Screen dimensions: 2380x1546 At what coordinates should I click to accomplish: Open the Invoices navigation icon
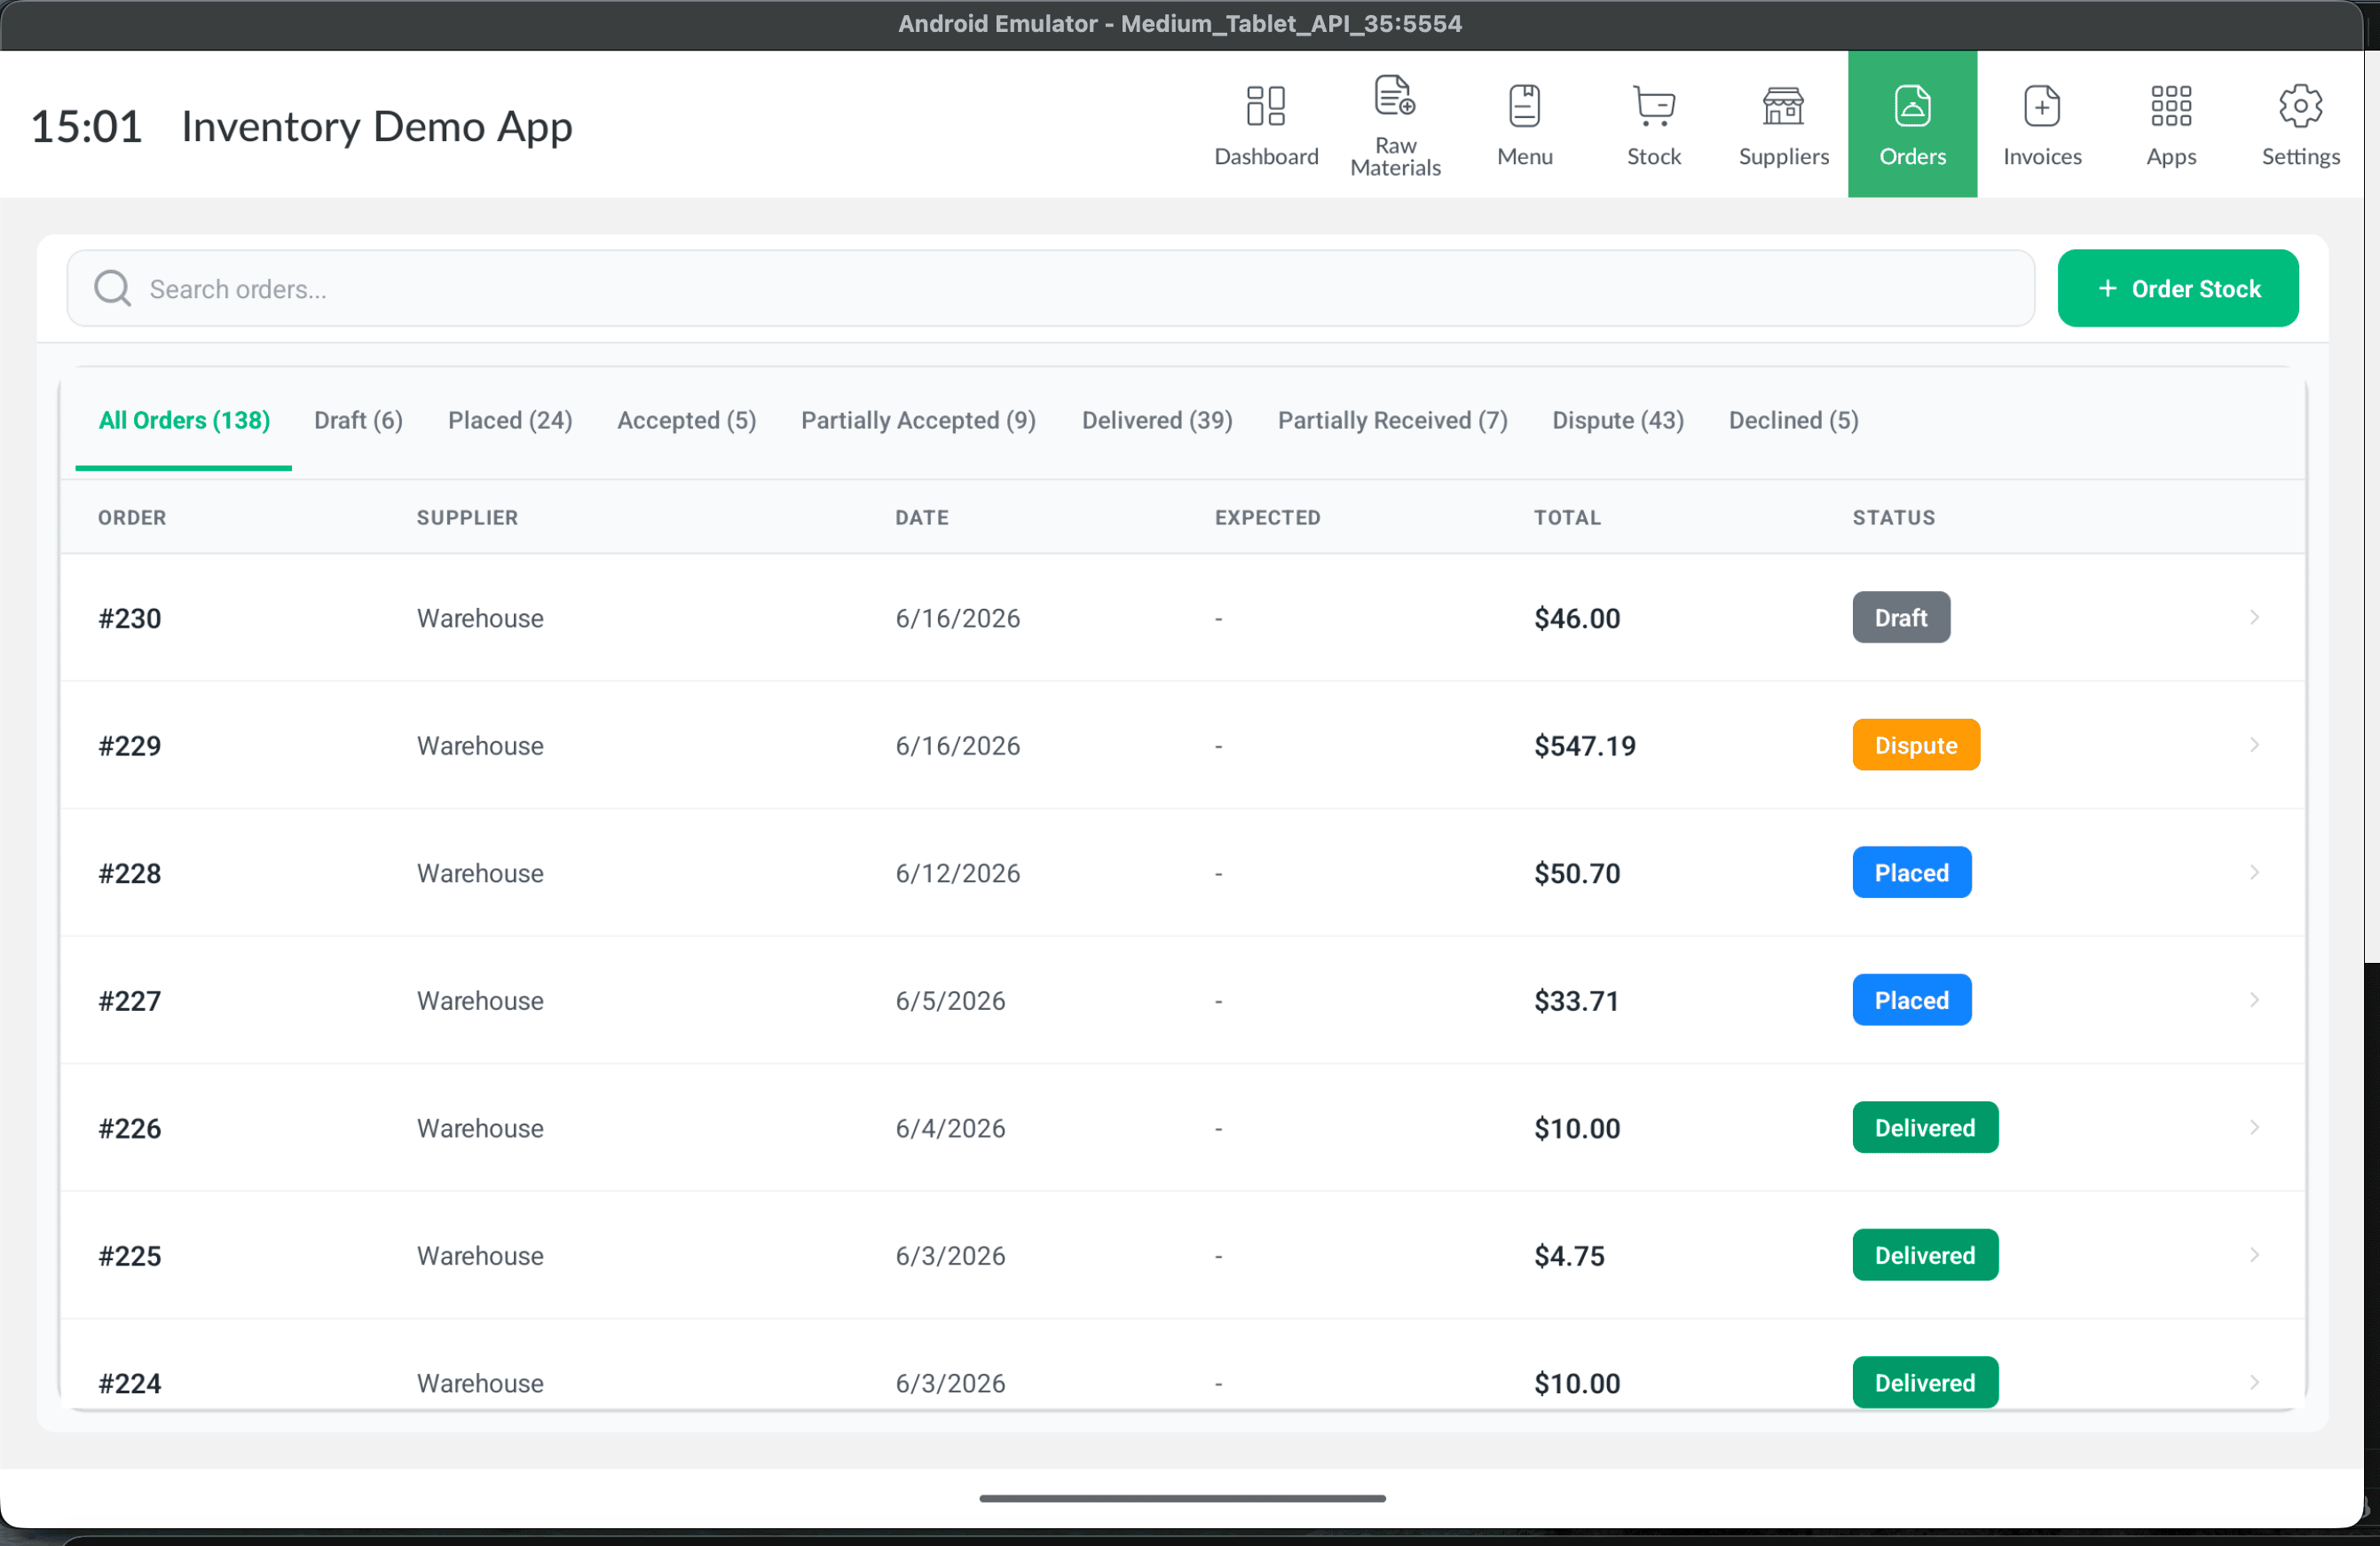[2041, 106]
